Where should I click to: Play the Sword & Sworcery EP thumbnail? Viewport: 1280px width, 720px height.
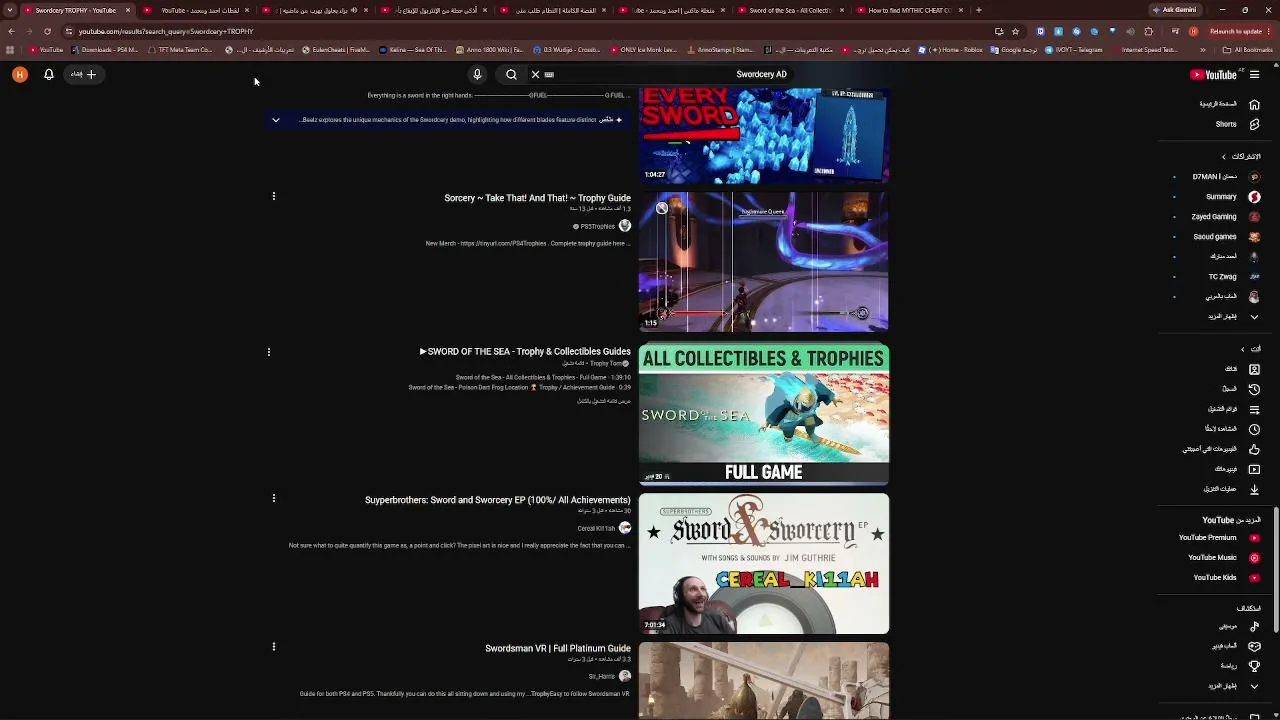point(764,564)
